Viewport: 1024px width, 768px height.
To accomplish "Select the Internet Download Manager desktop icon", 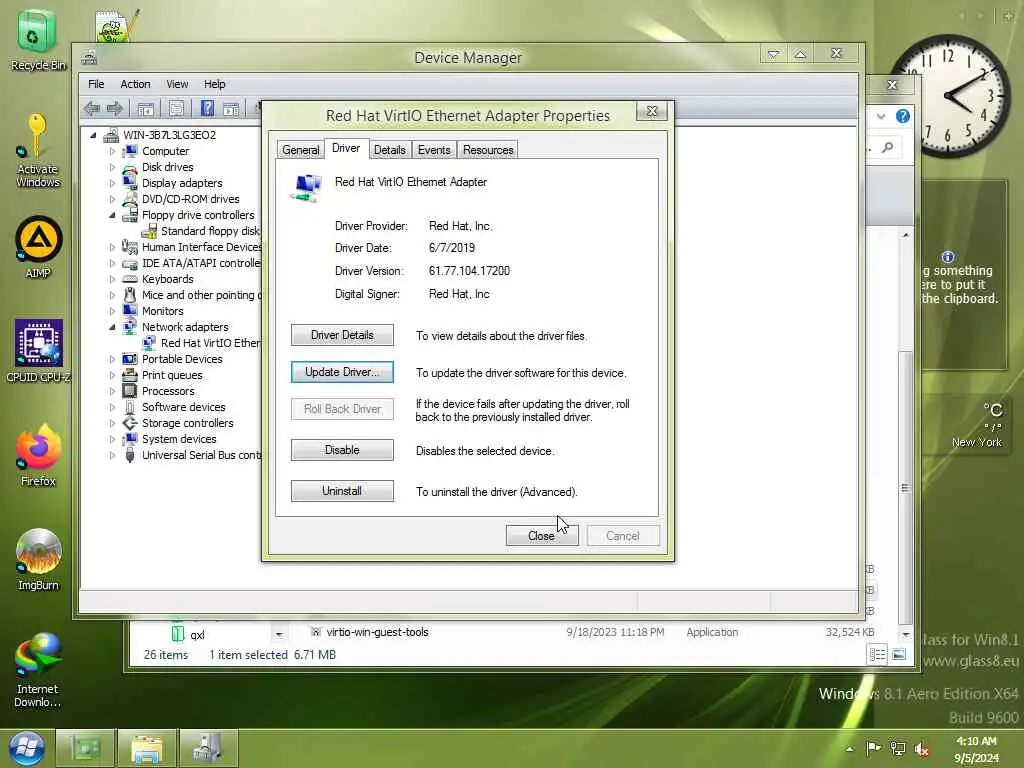I will pos(38,670).
